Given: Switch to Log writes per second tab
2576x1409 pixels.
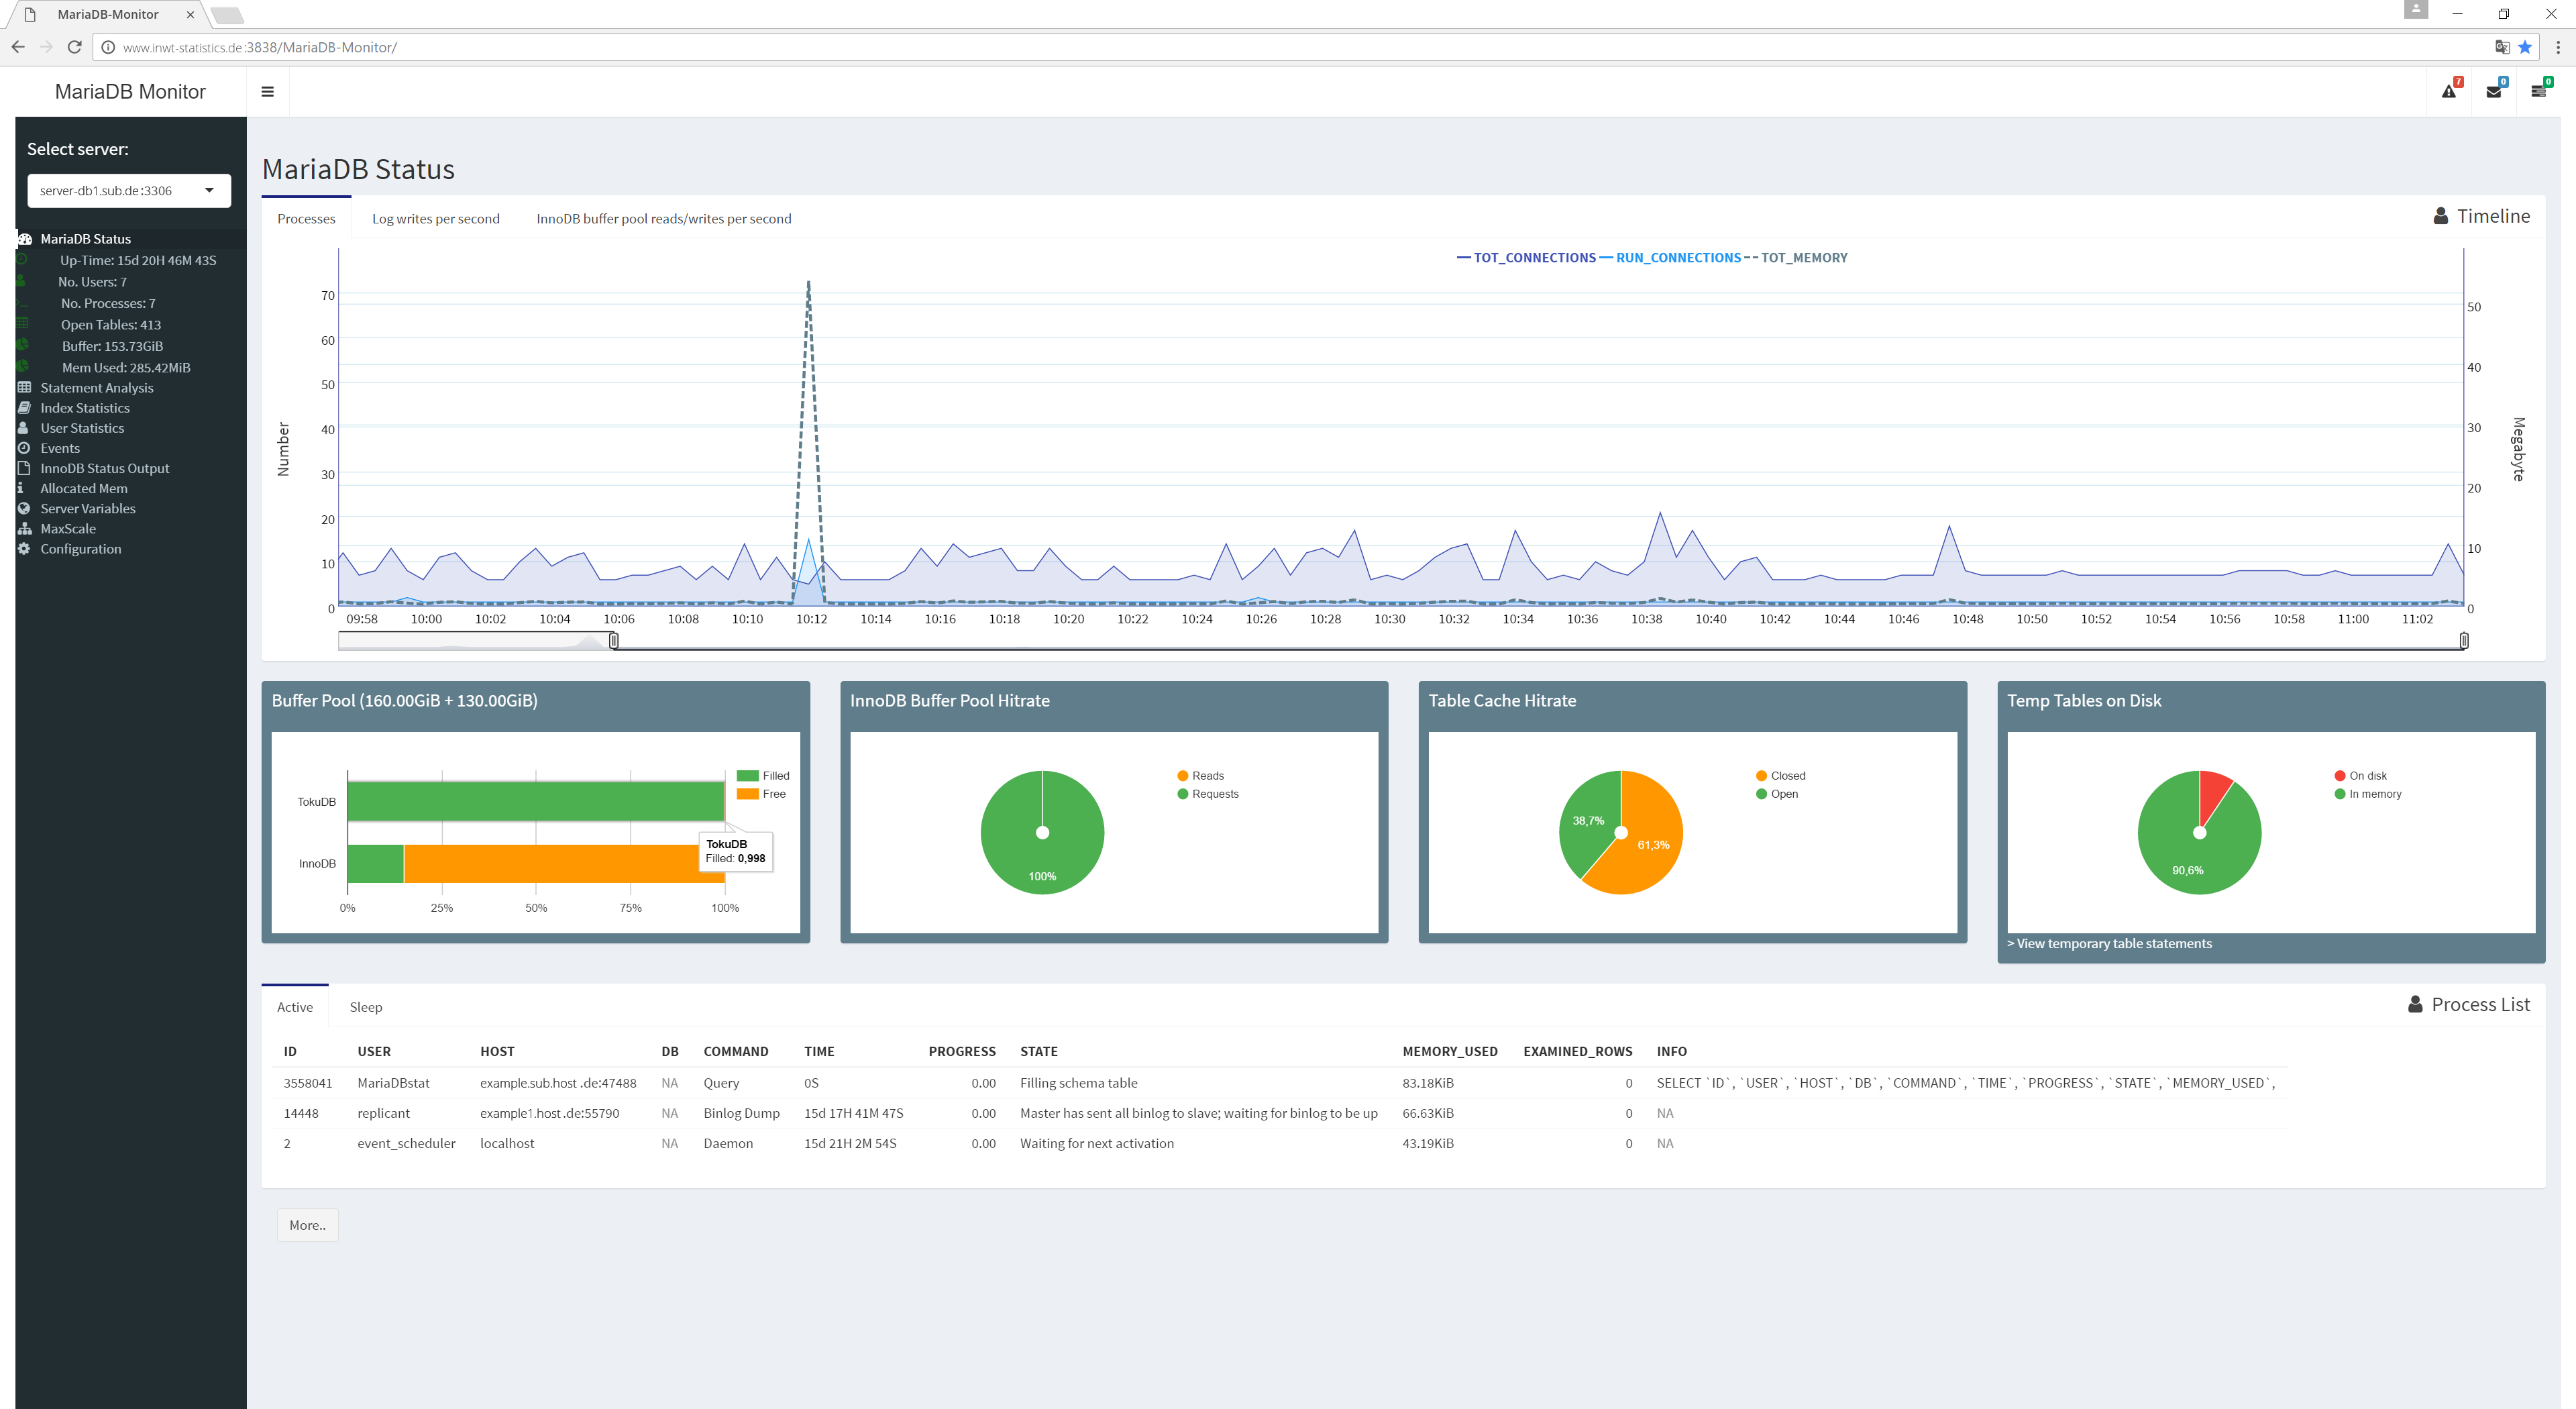Looking at the screenshot, I should [x=435, y=218].
